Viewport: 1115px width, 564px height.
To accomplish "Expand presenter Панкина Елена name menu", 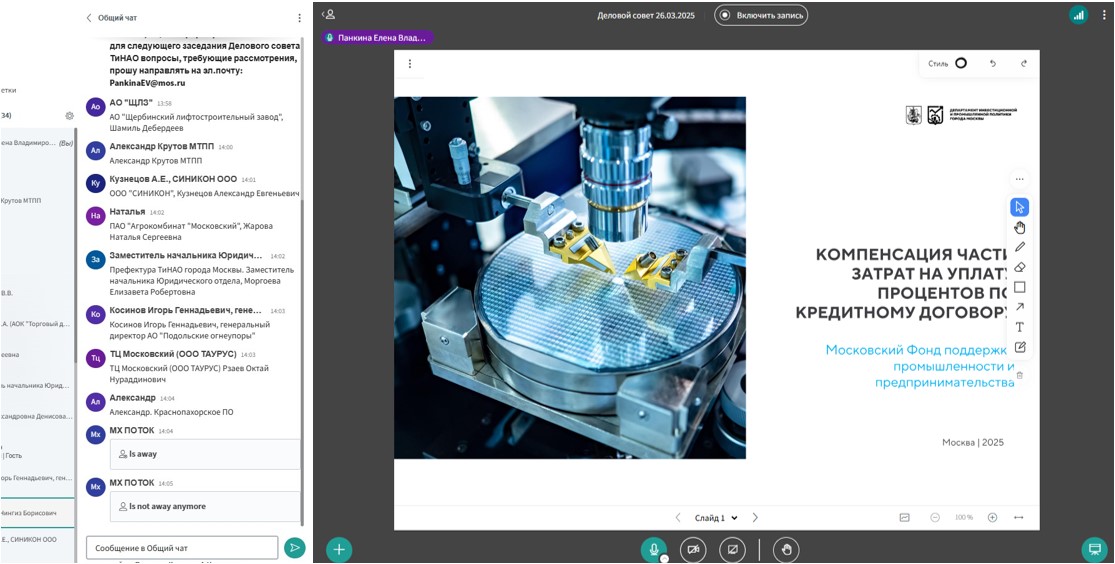I will [378, 38].
